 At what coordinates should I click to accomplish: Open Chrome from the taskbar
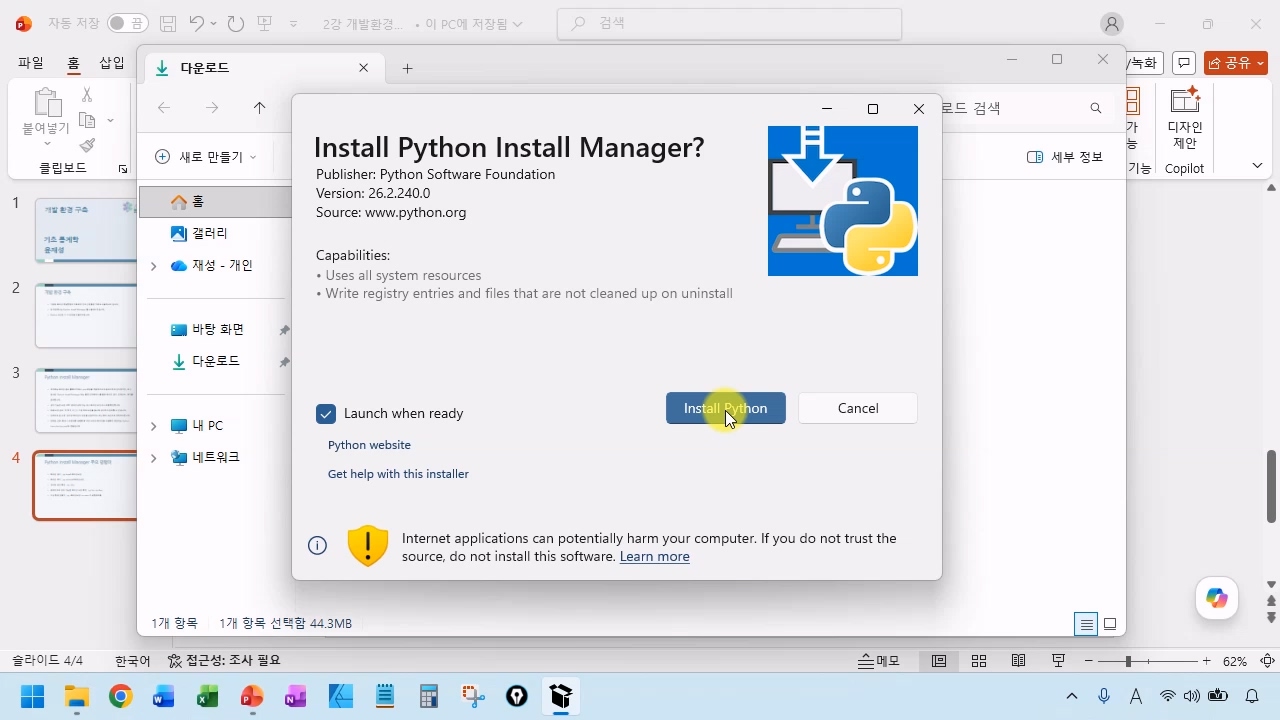[120, 696]
